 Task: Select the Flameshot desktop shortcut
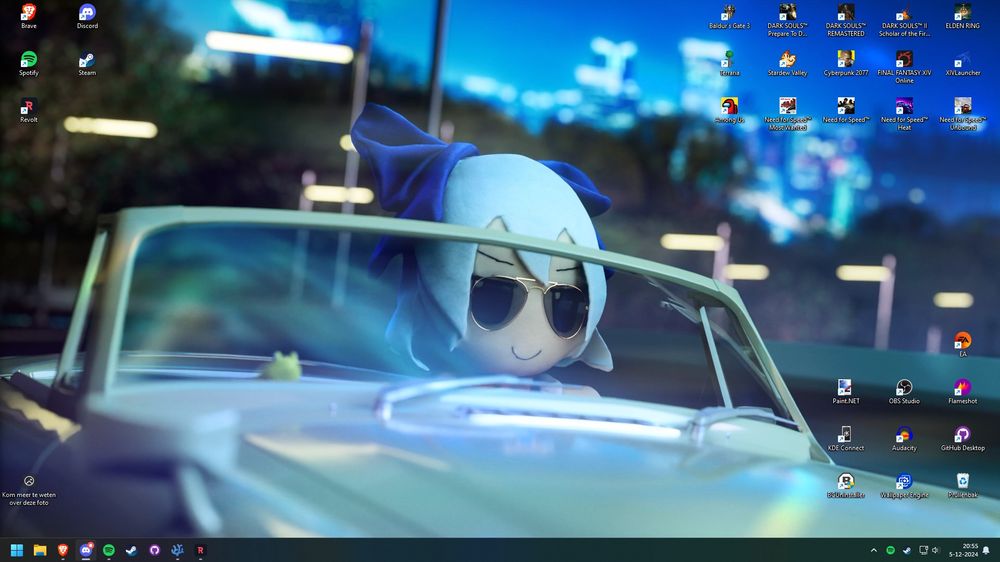962,391
